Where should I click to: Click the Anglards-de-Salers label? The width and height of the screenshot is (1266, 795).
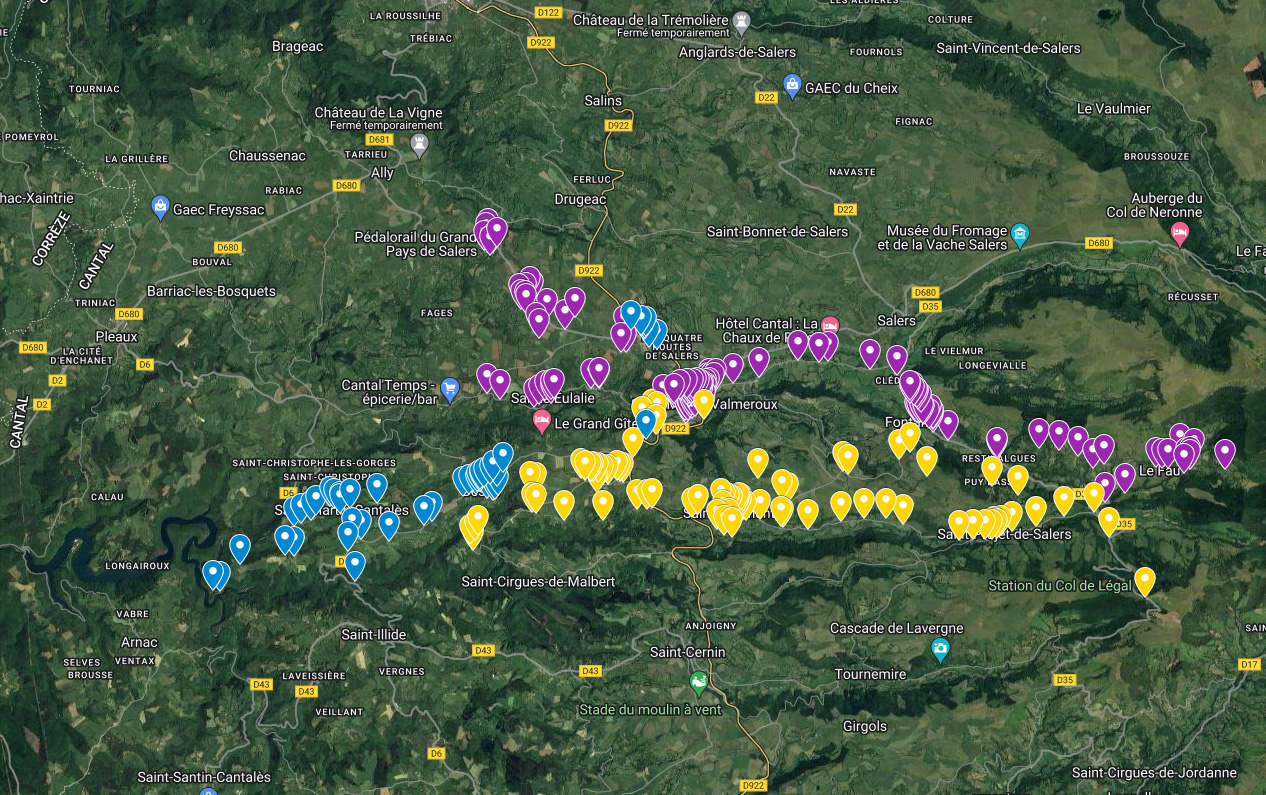[737, 53]
